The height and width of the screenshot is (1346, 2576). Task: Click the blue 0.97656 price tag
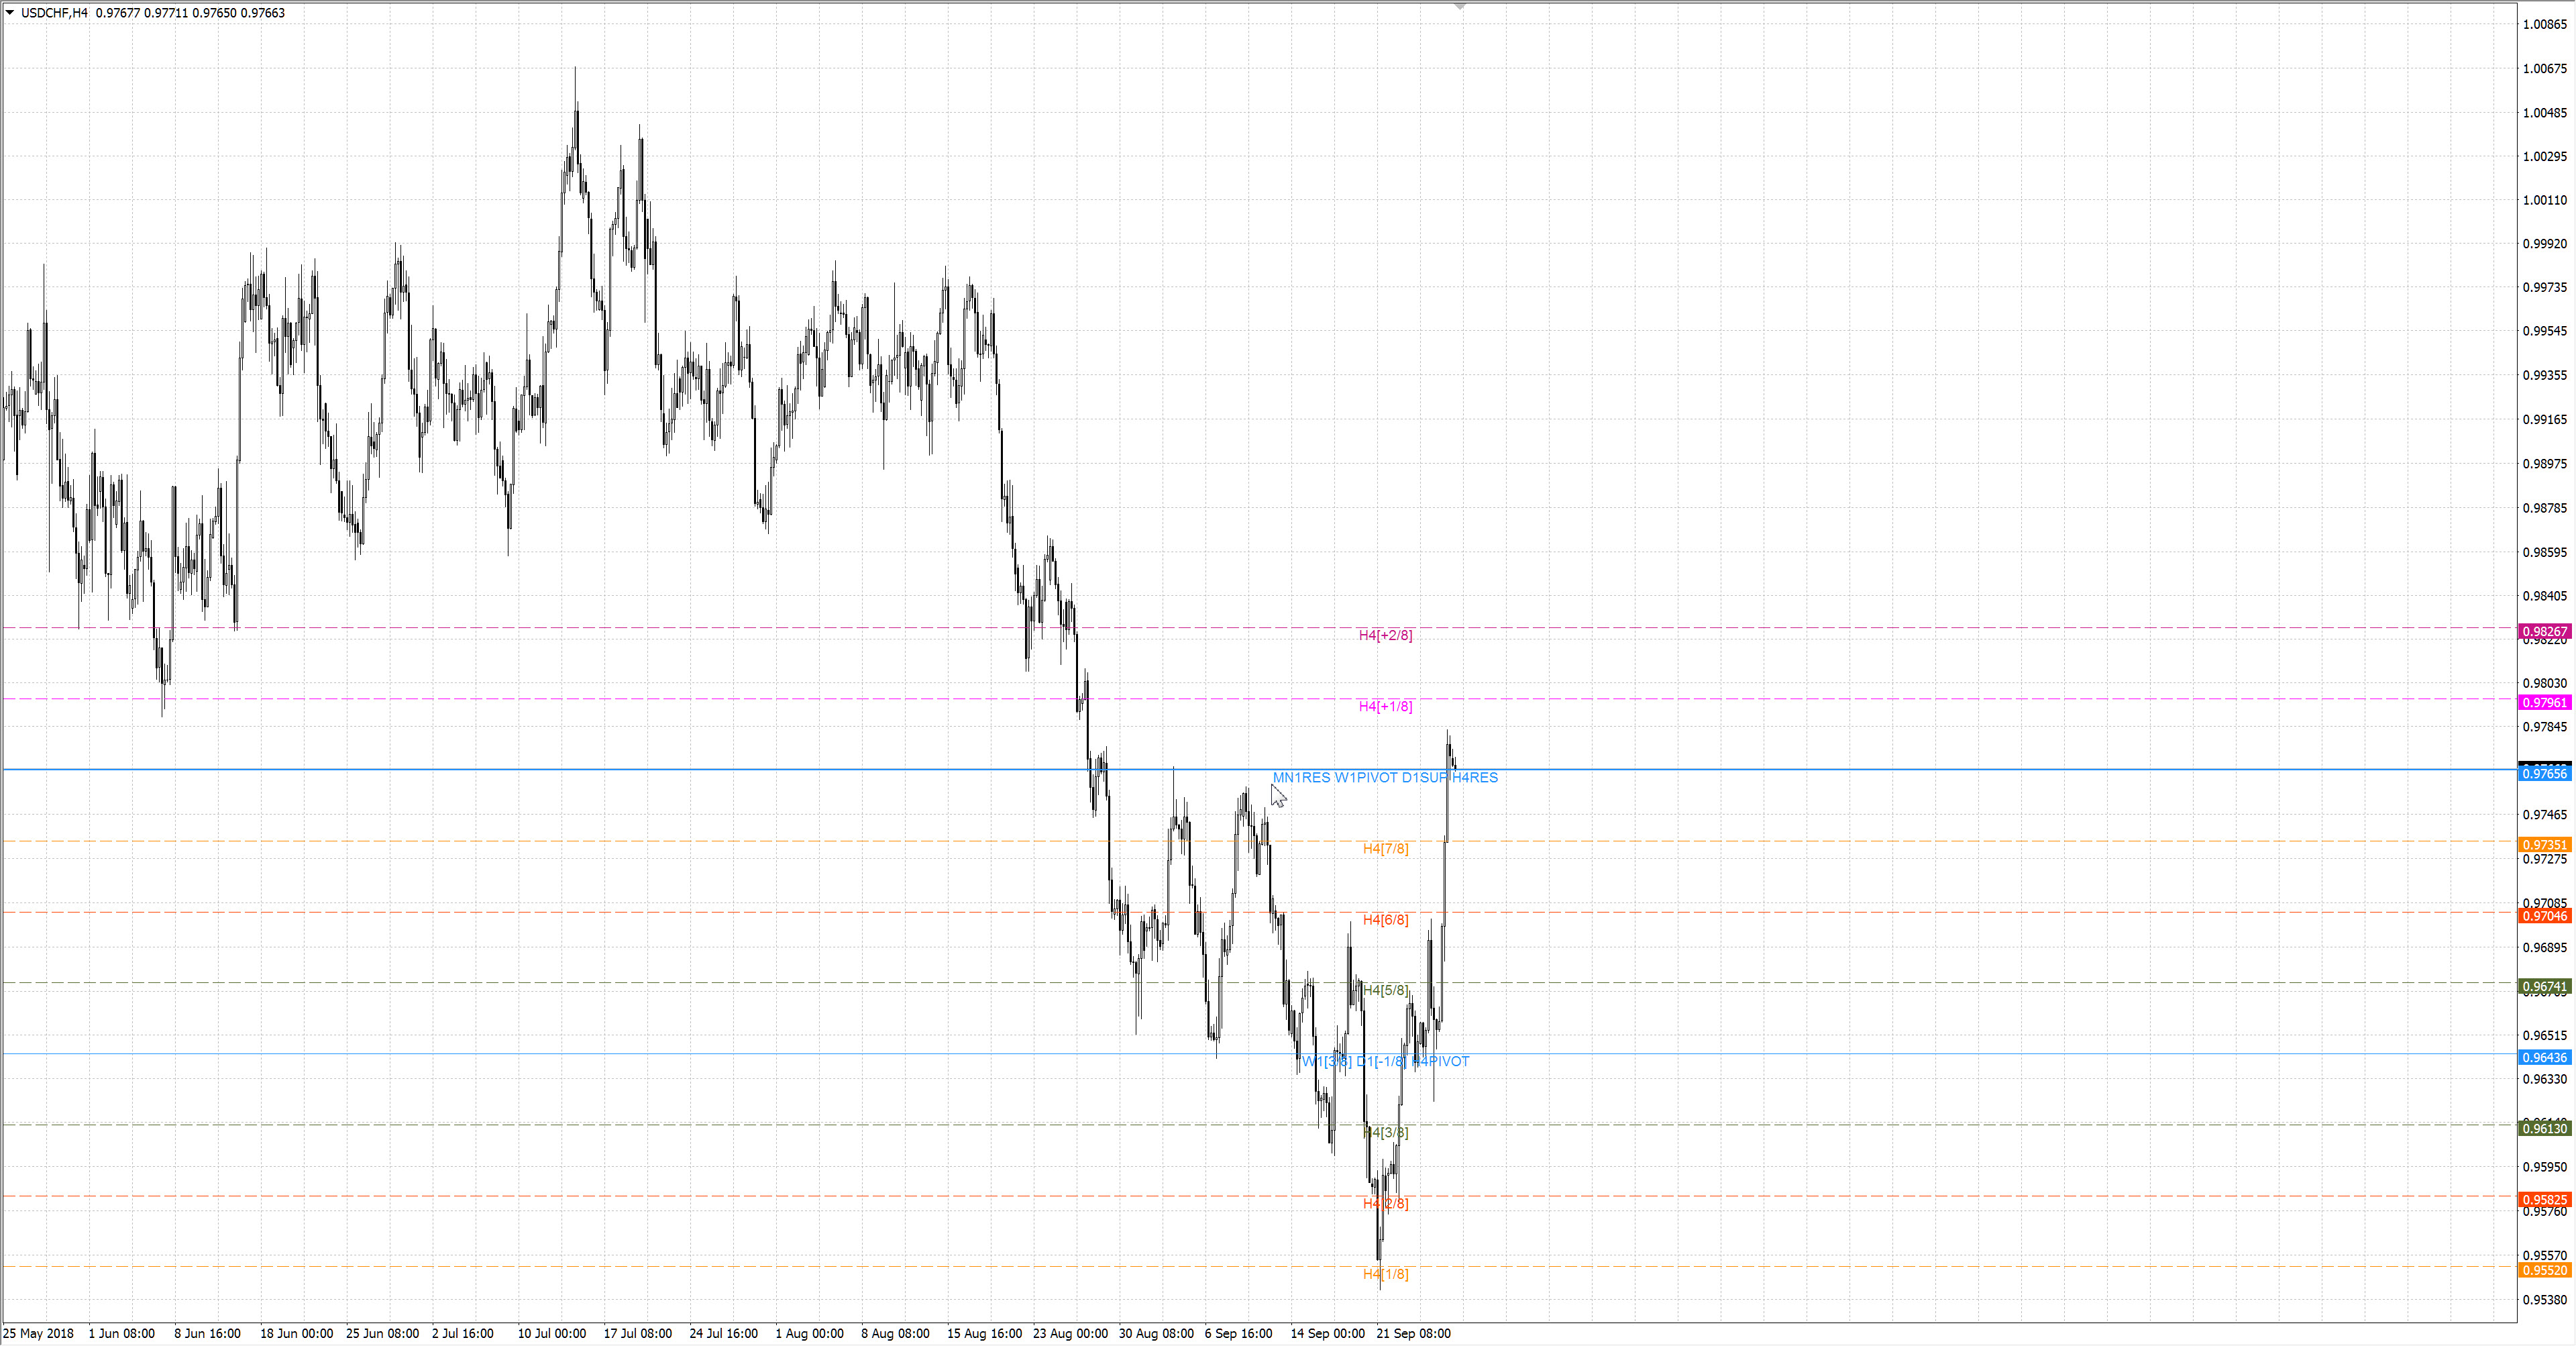click(x=2543, y=774)
